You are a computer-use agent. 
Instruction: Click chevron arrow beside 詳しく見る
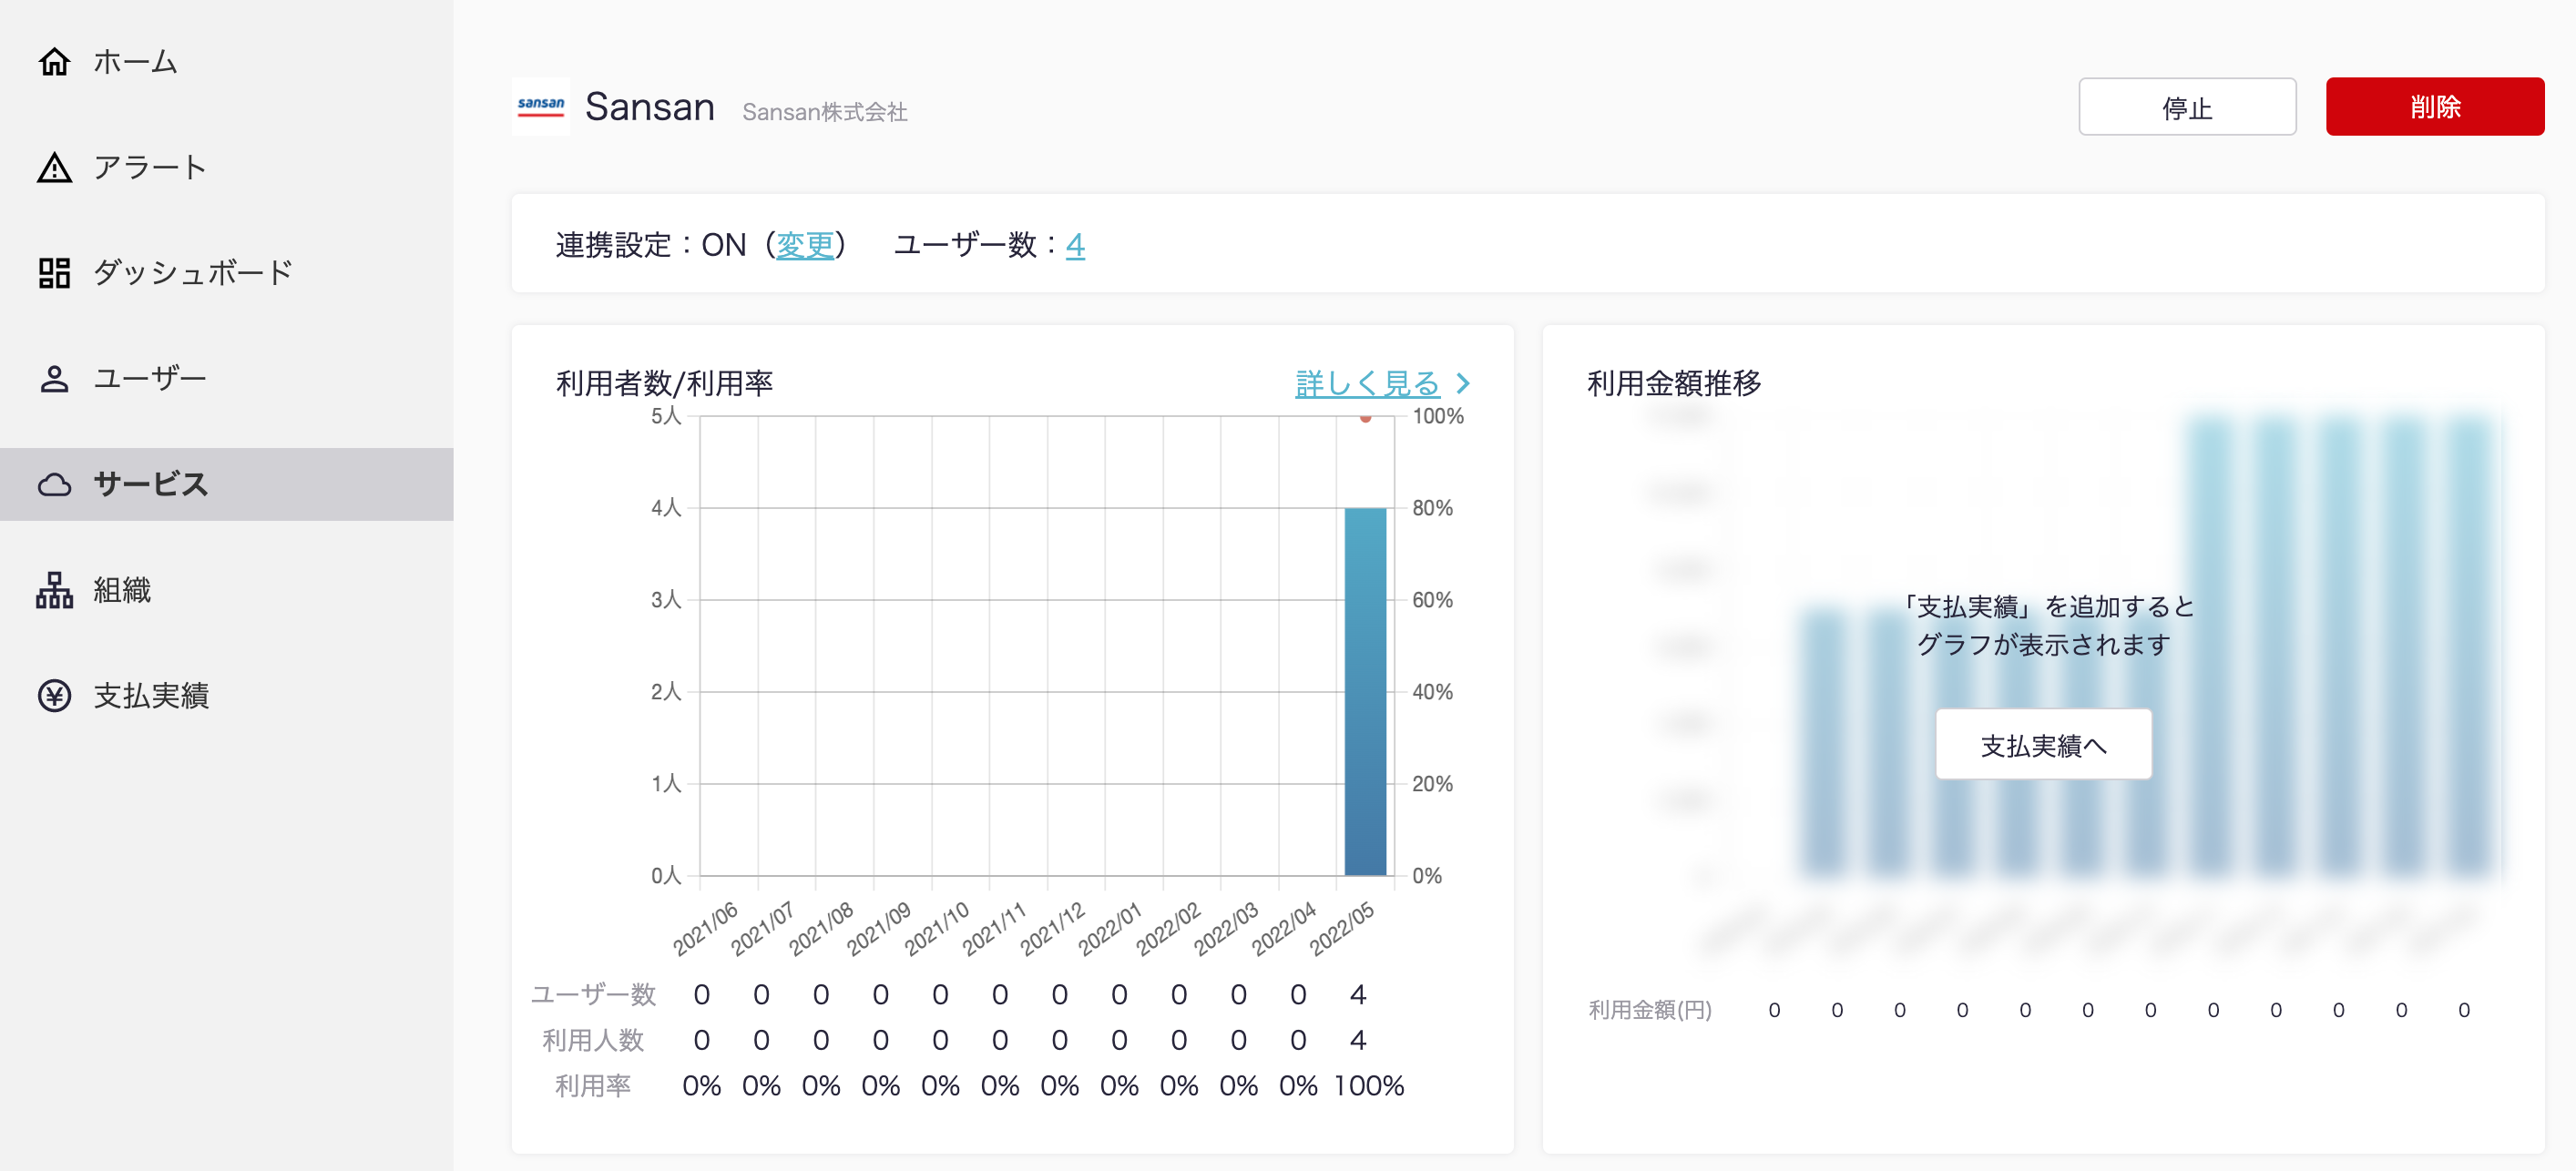point(1462,383)
